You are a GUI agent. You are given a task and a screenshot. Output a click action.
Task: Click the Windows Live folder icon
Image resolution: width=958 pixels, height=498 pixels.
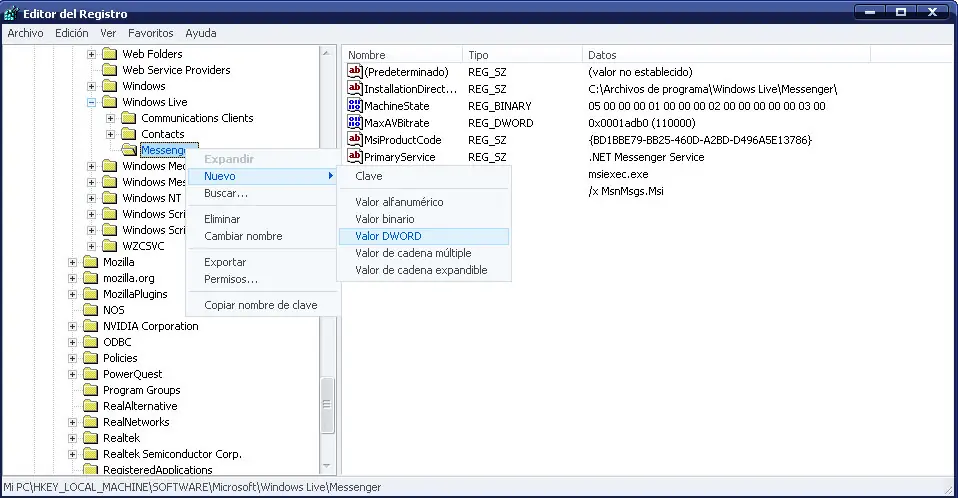(109, 102)
